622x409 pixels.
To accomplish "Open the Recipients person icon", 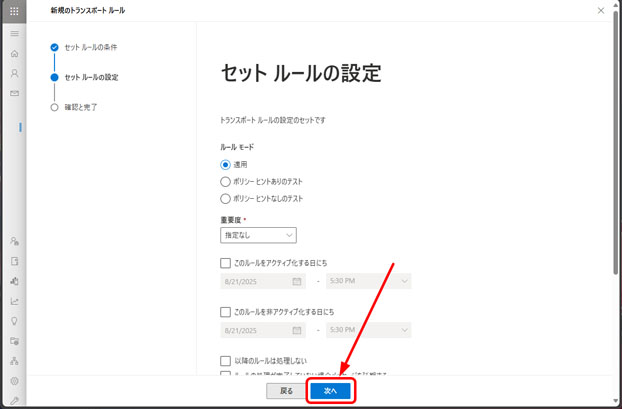I will click(x=14, y=73).
